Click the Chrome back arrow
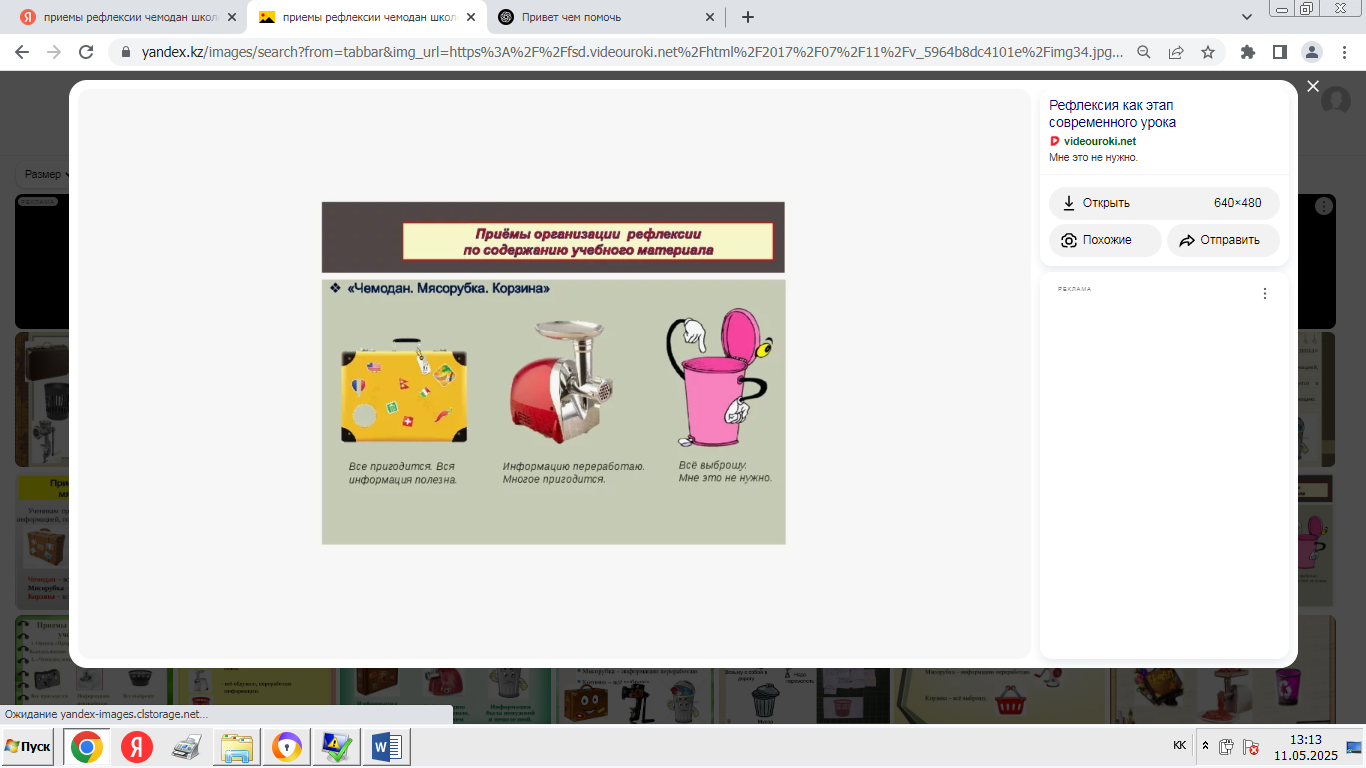Screen dimensions: 1366x768 [x=23, y=52]
